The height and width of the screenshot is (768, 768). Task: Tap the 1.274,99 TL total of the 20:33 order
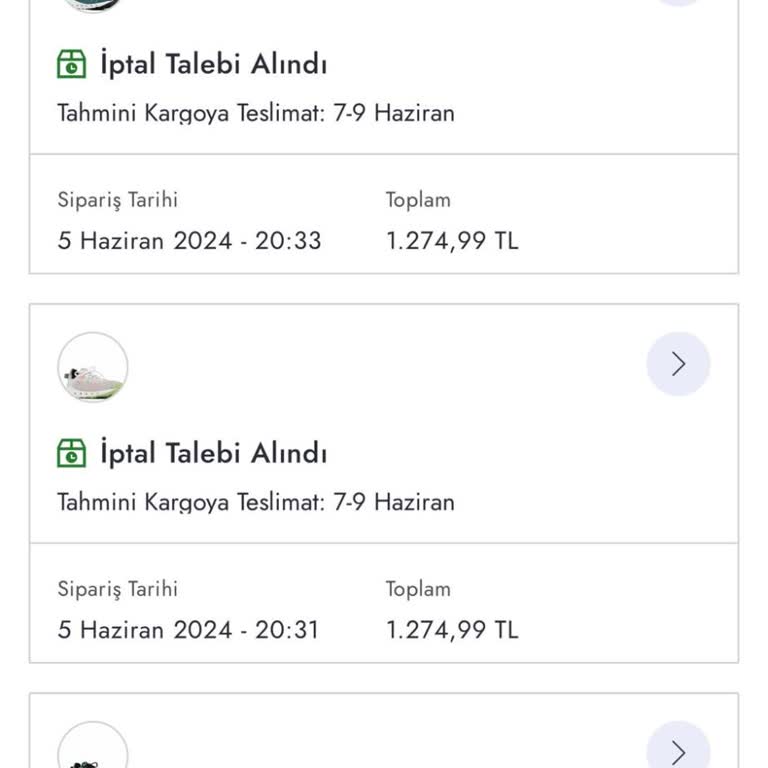point(452,241)
